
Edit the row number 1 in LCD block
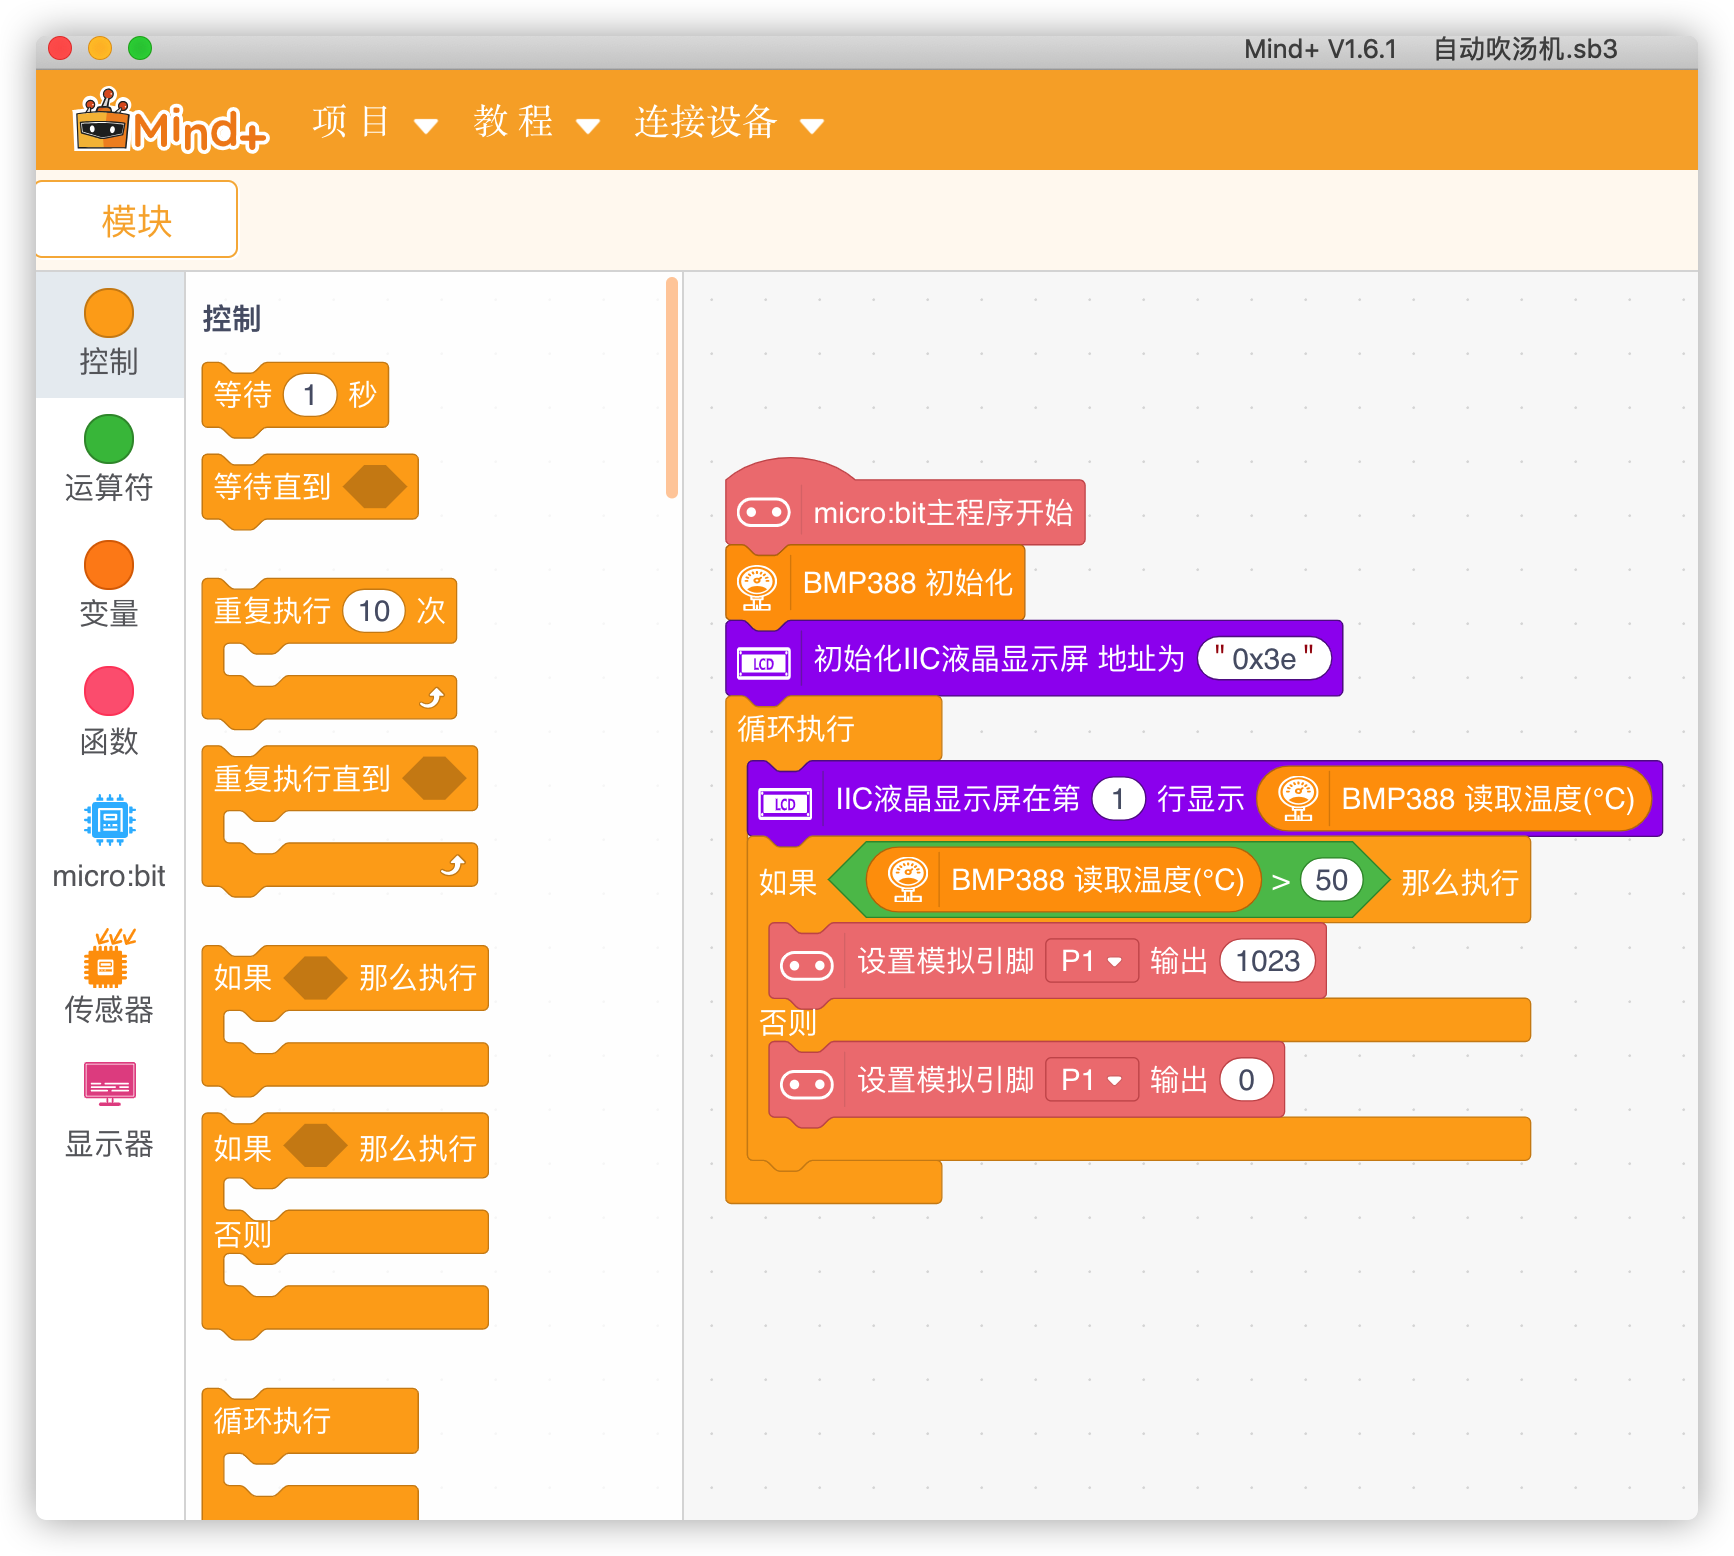(x=1118, y=799)
